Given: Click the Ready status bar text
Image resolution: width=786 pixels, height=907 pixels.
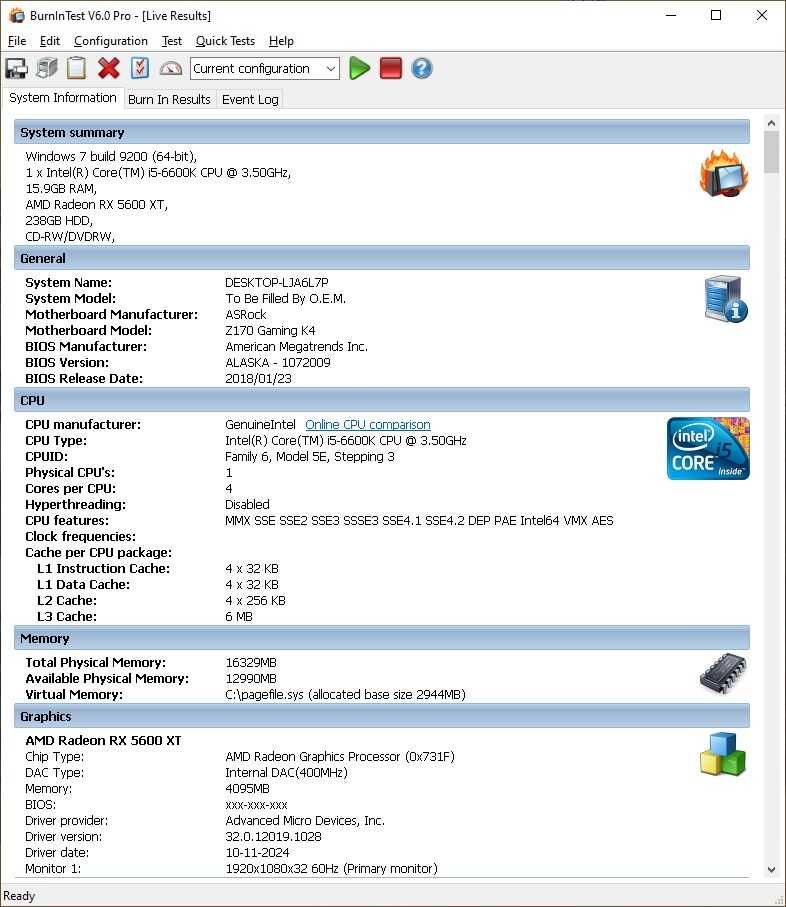Looking at the screenshot, I should point(19,896).
